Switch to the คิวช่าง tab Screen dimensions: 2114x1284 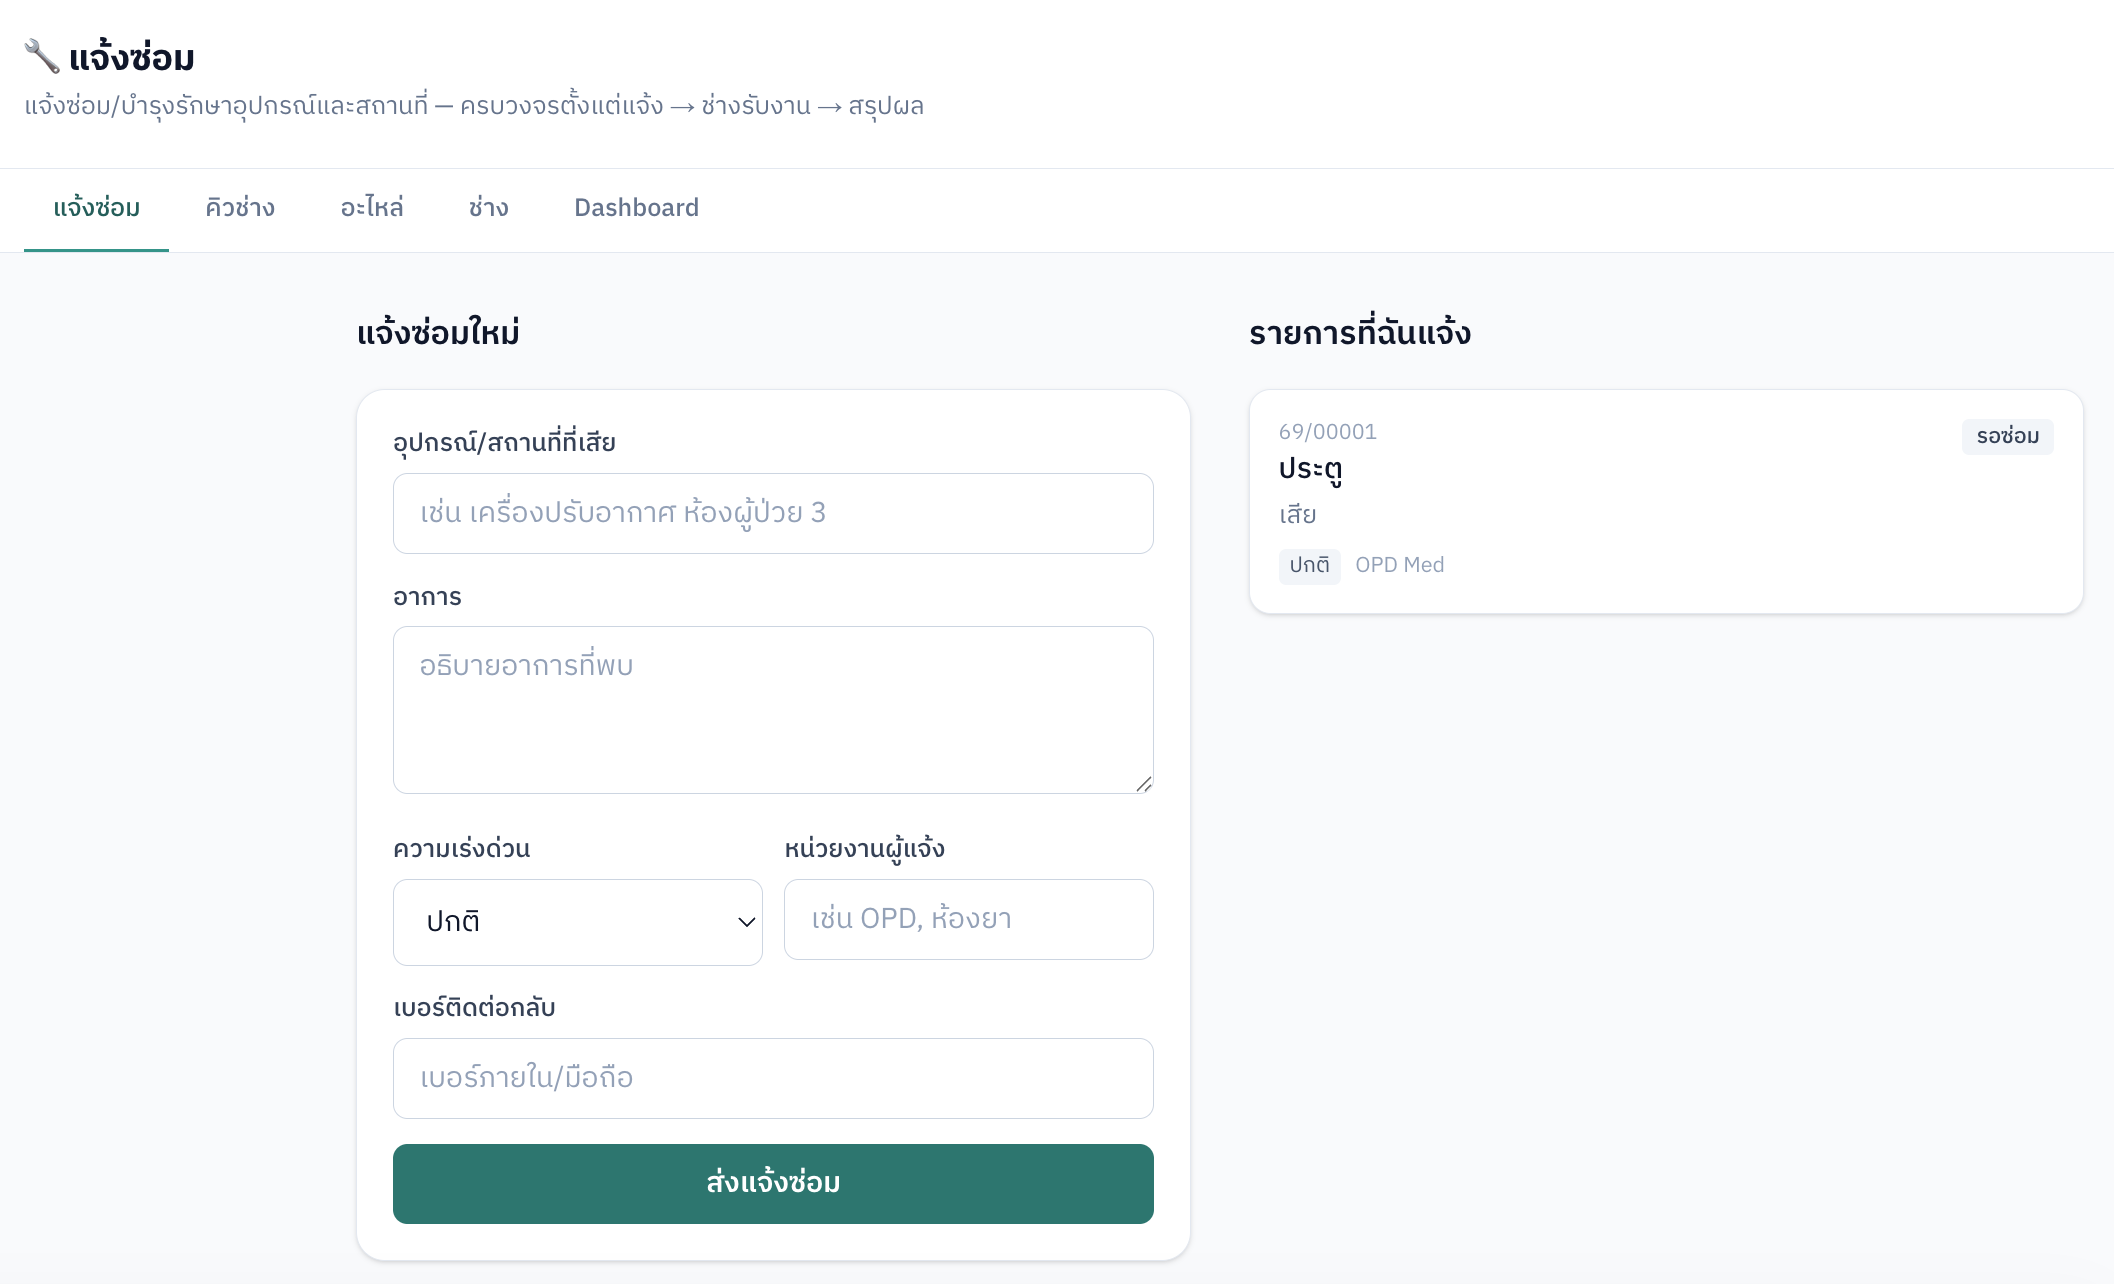[240, 208]
